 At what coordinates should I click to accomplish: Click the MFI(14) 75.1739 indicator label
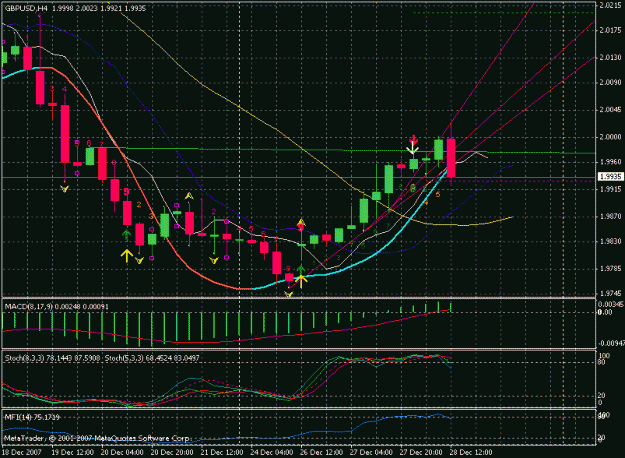32,417
